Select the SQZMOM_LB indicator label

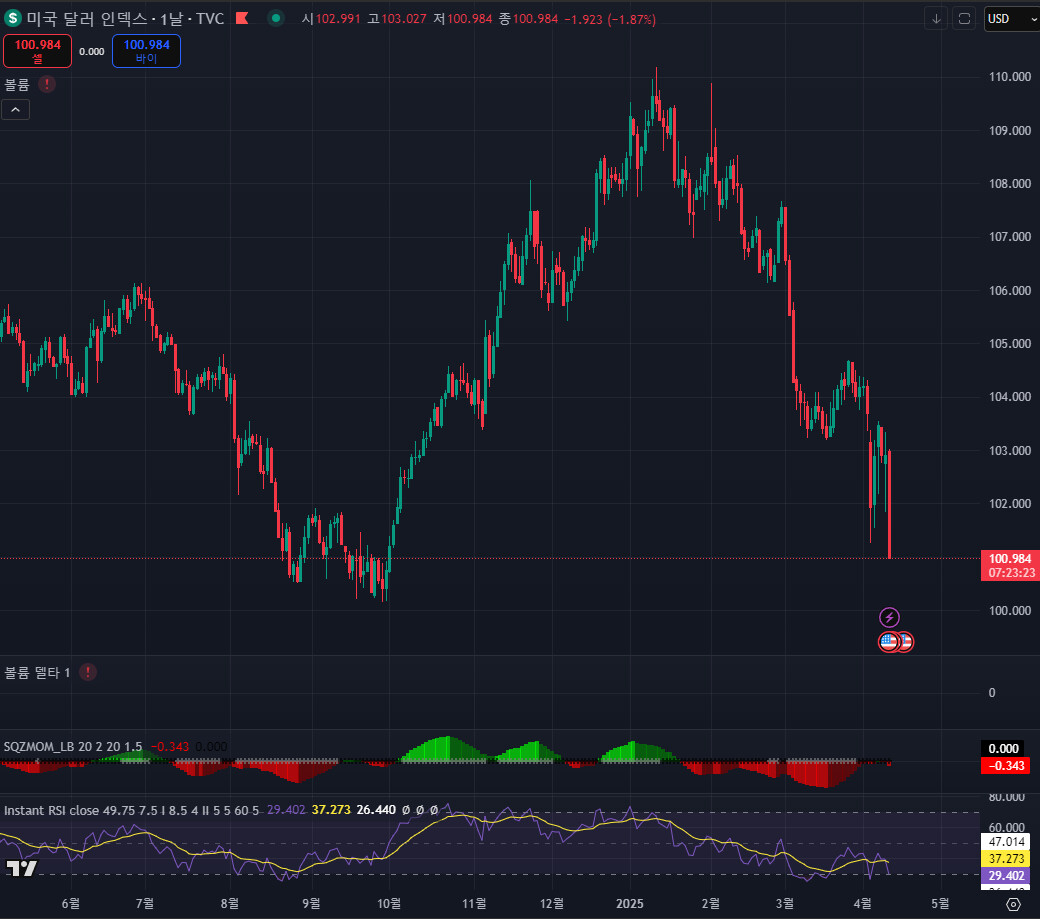[73, 747]
